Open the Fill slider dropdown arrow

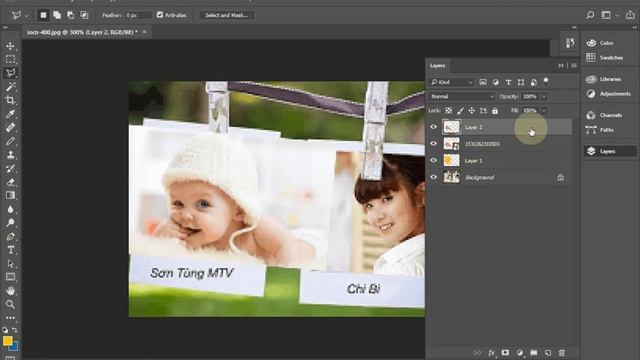544,111
